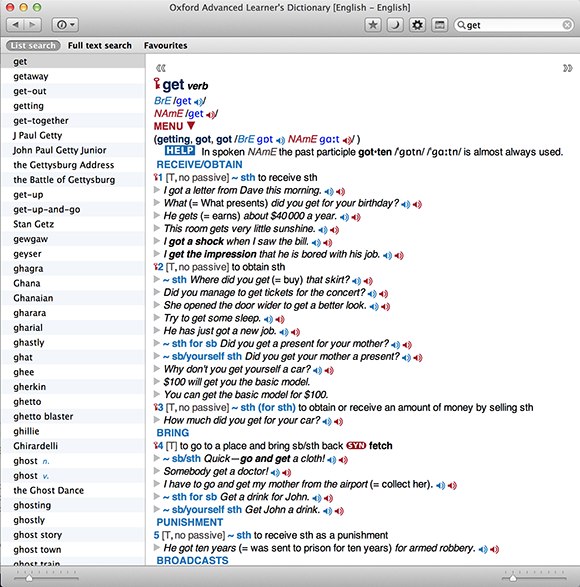Screen dimensions: 580x587
Task: Go to previous entry with double left chevron
Action: click(161, 68)
